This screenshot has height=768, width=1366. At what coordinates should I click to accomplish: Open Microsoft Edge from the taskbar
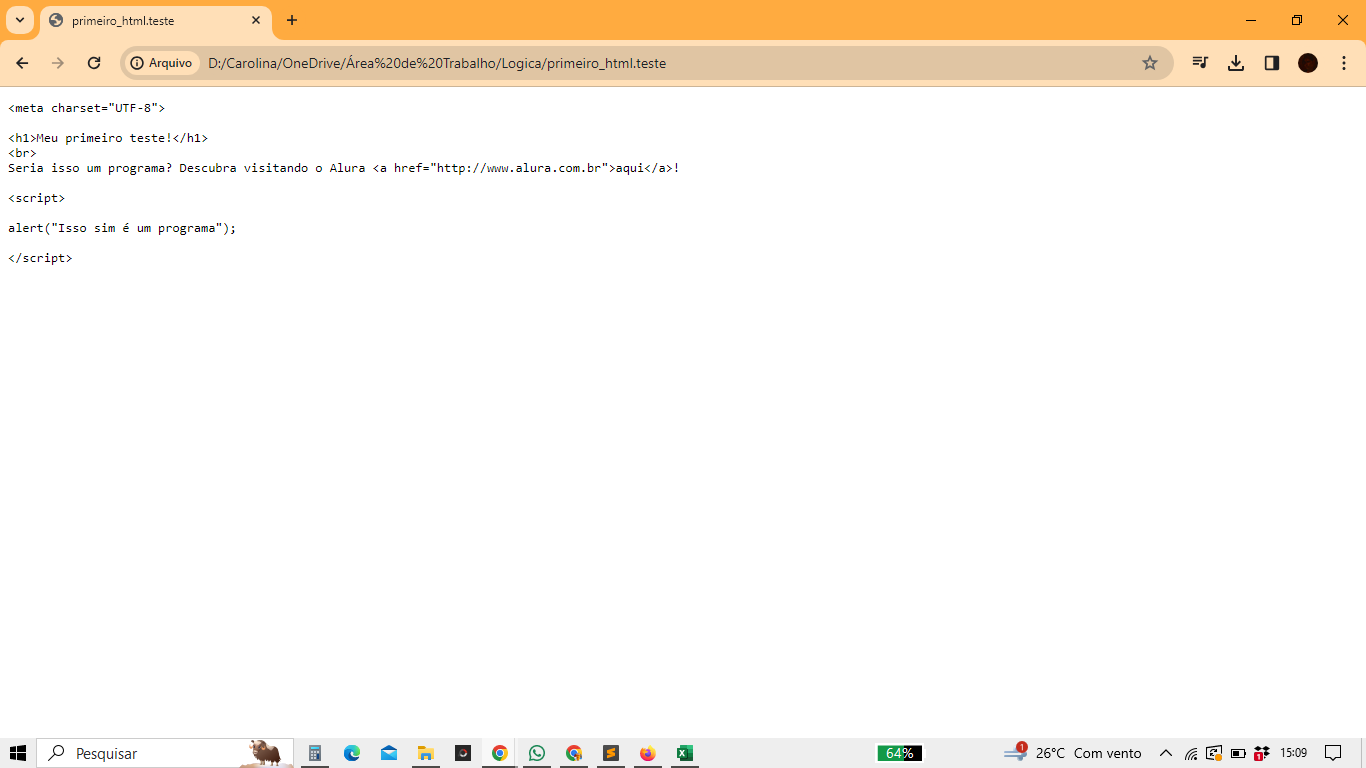352,753
